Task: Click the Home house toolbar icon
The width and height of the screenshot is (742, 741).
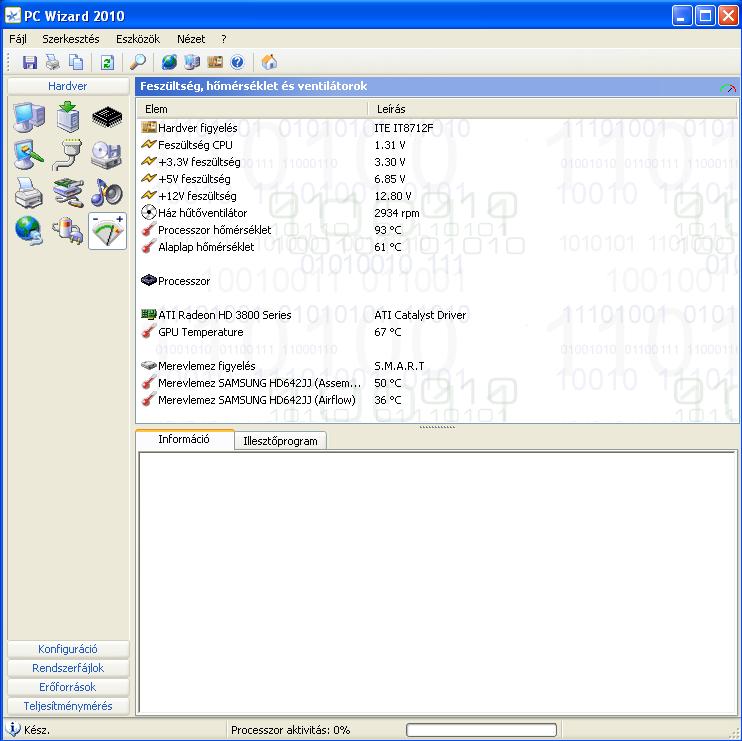Action: pyautogui.click(x=269, y=62)
